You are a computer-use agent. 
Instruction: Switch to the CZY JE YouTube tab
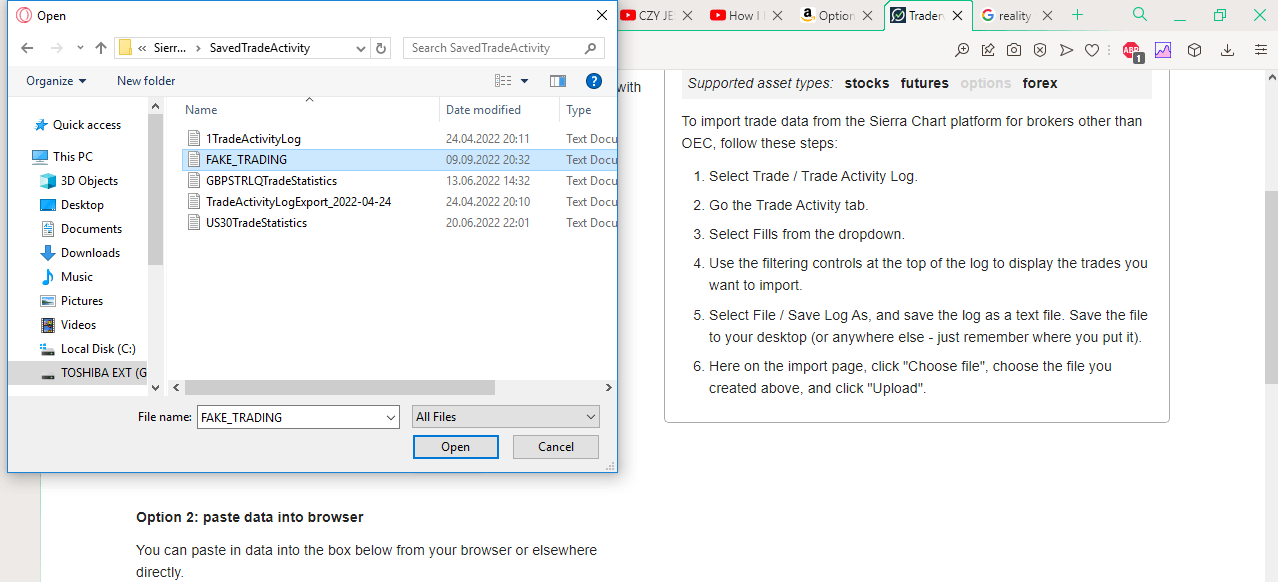tap(657, 15)
